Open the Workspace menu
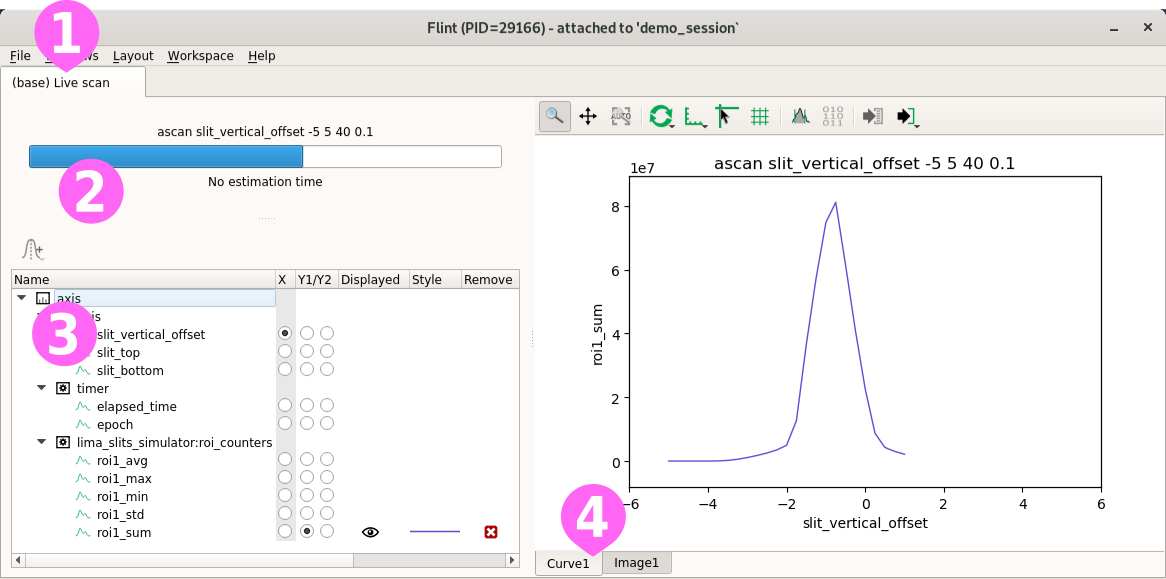This screenshot has width=1166, height=579. (200, 56)
